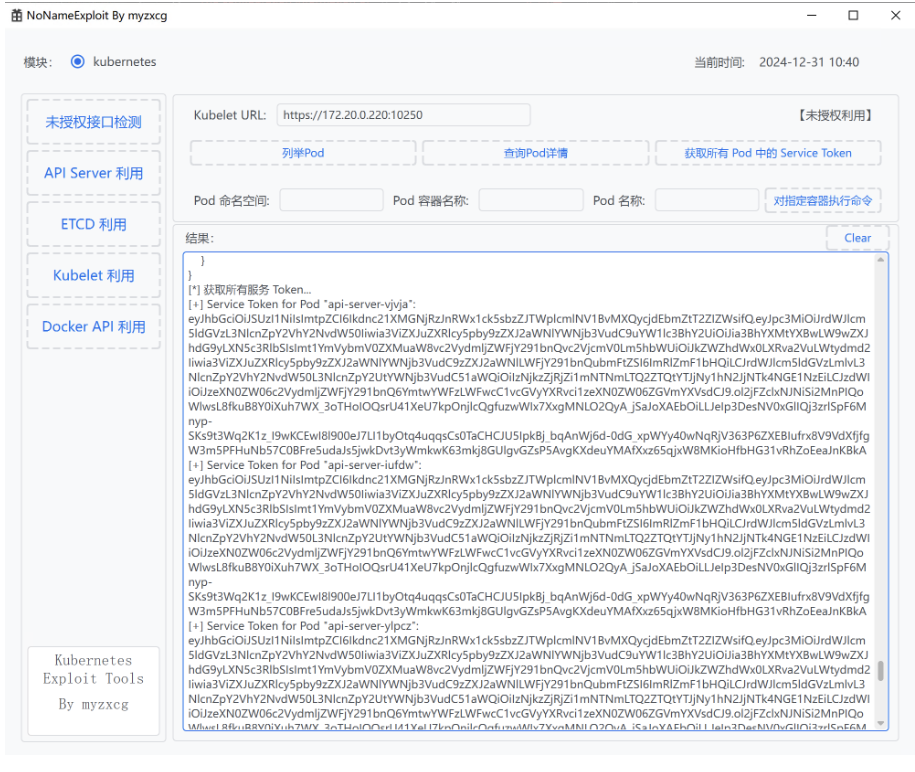Image resolution: width=915 pixels, height=772 pixels.
Task: Click the '[*] 获取所有服务 Token...' line
Action: 250,289
